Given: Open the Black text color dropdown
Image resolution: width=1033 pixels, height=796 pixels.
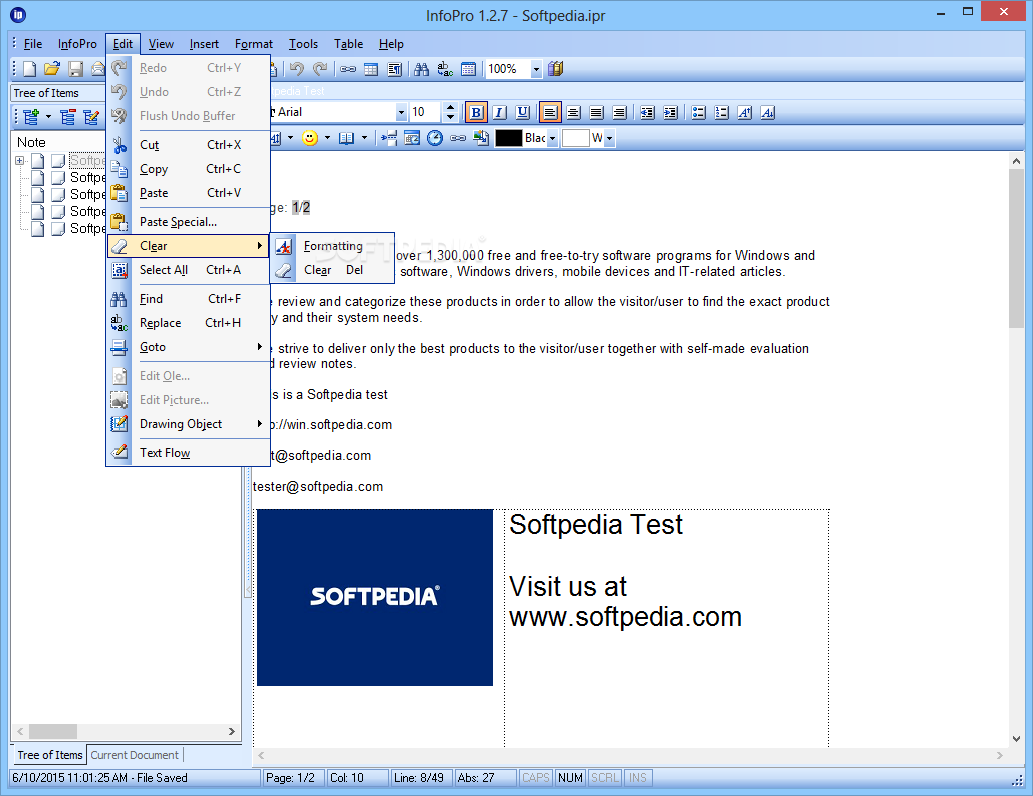Looking at the screenshot, I should point(552,138).
